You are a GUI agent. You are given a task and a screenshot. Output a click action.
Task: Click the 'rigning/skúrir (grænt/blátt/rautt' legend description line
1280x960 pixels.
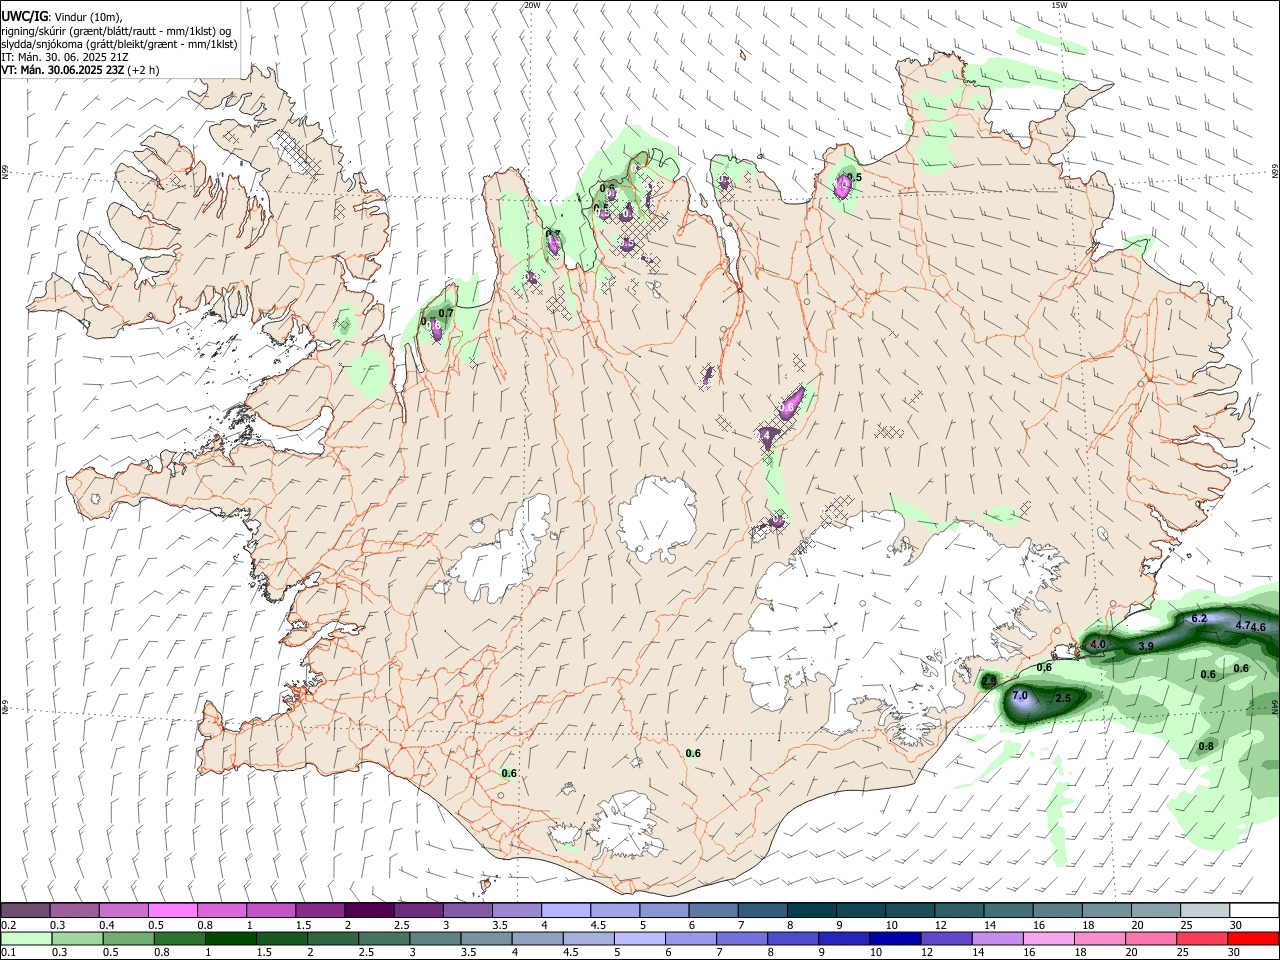pos(116,31)
